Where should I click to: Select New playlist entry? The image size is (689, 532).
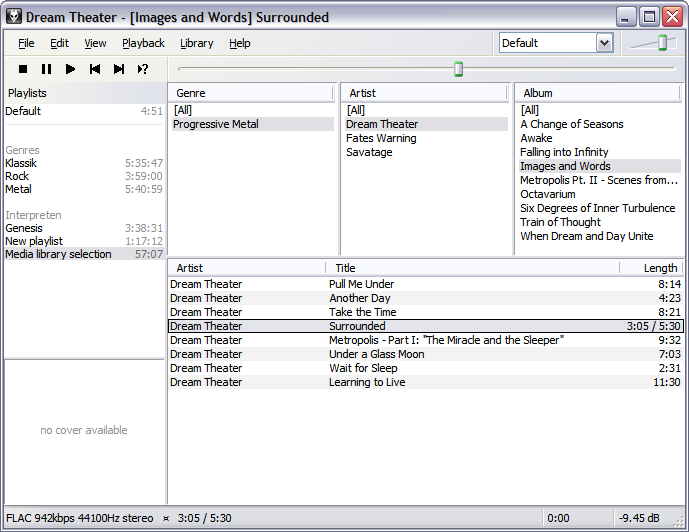tap(84, 241)
